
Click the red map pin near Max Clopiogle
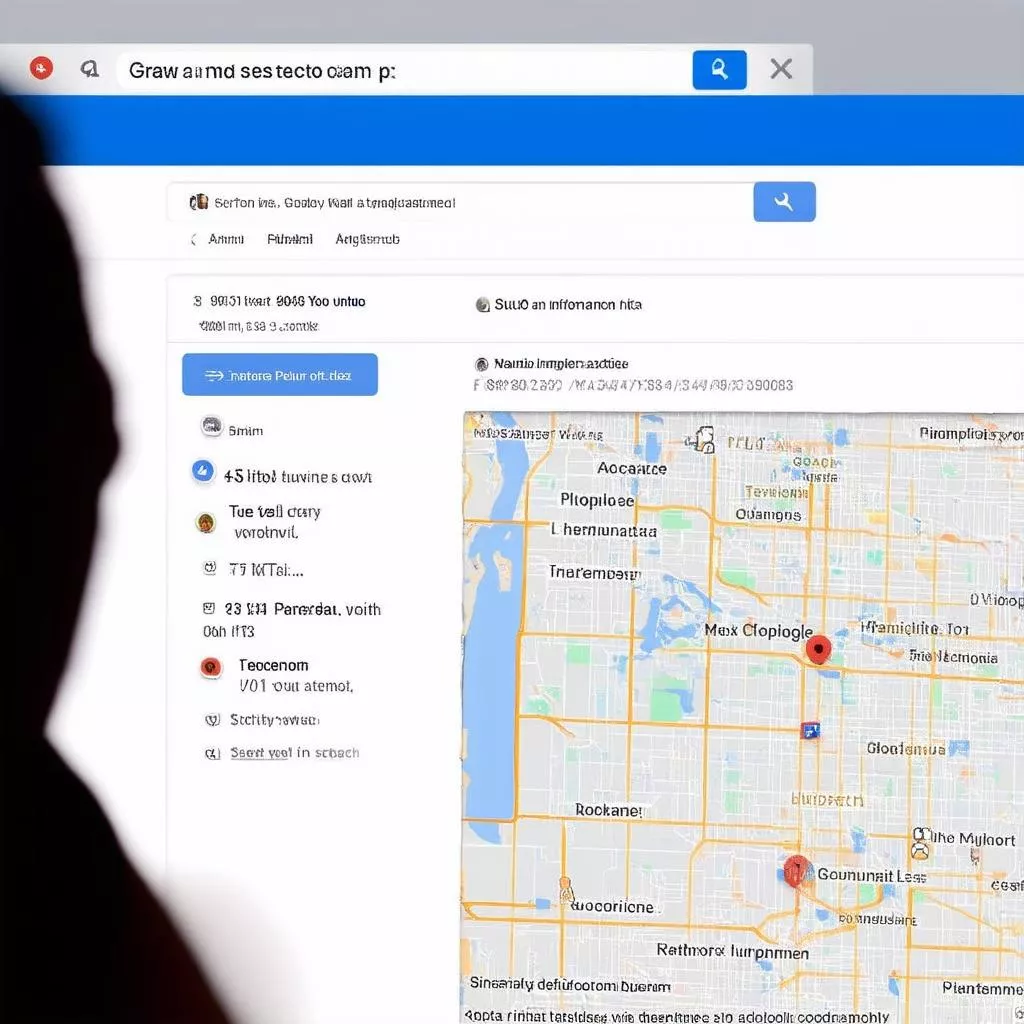pyautogui.click(x=818, y=649)
